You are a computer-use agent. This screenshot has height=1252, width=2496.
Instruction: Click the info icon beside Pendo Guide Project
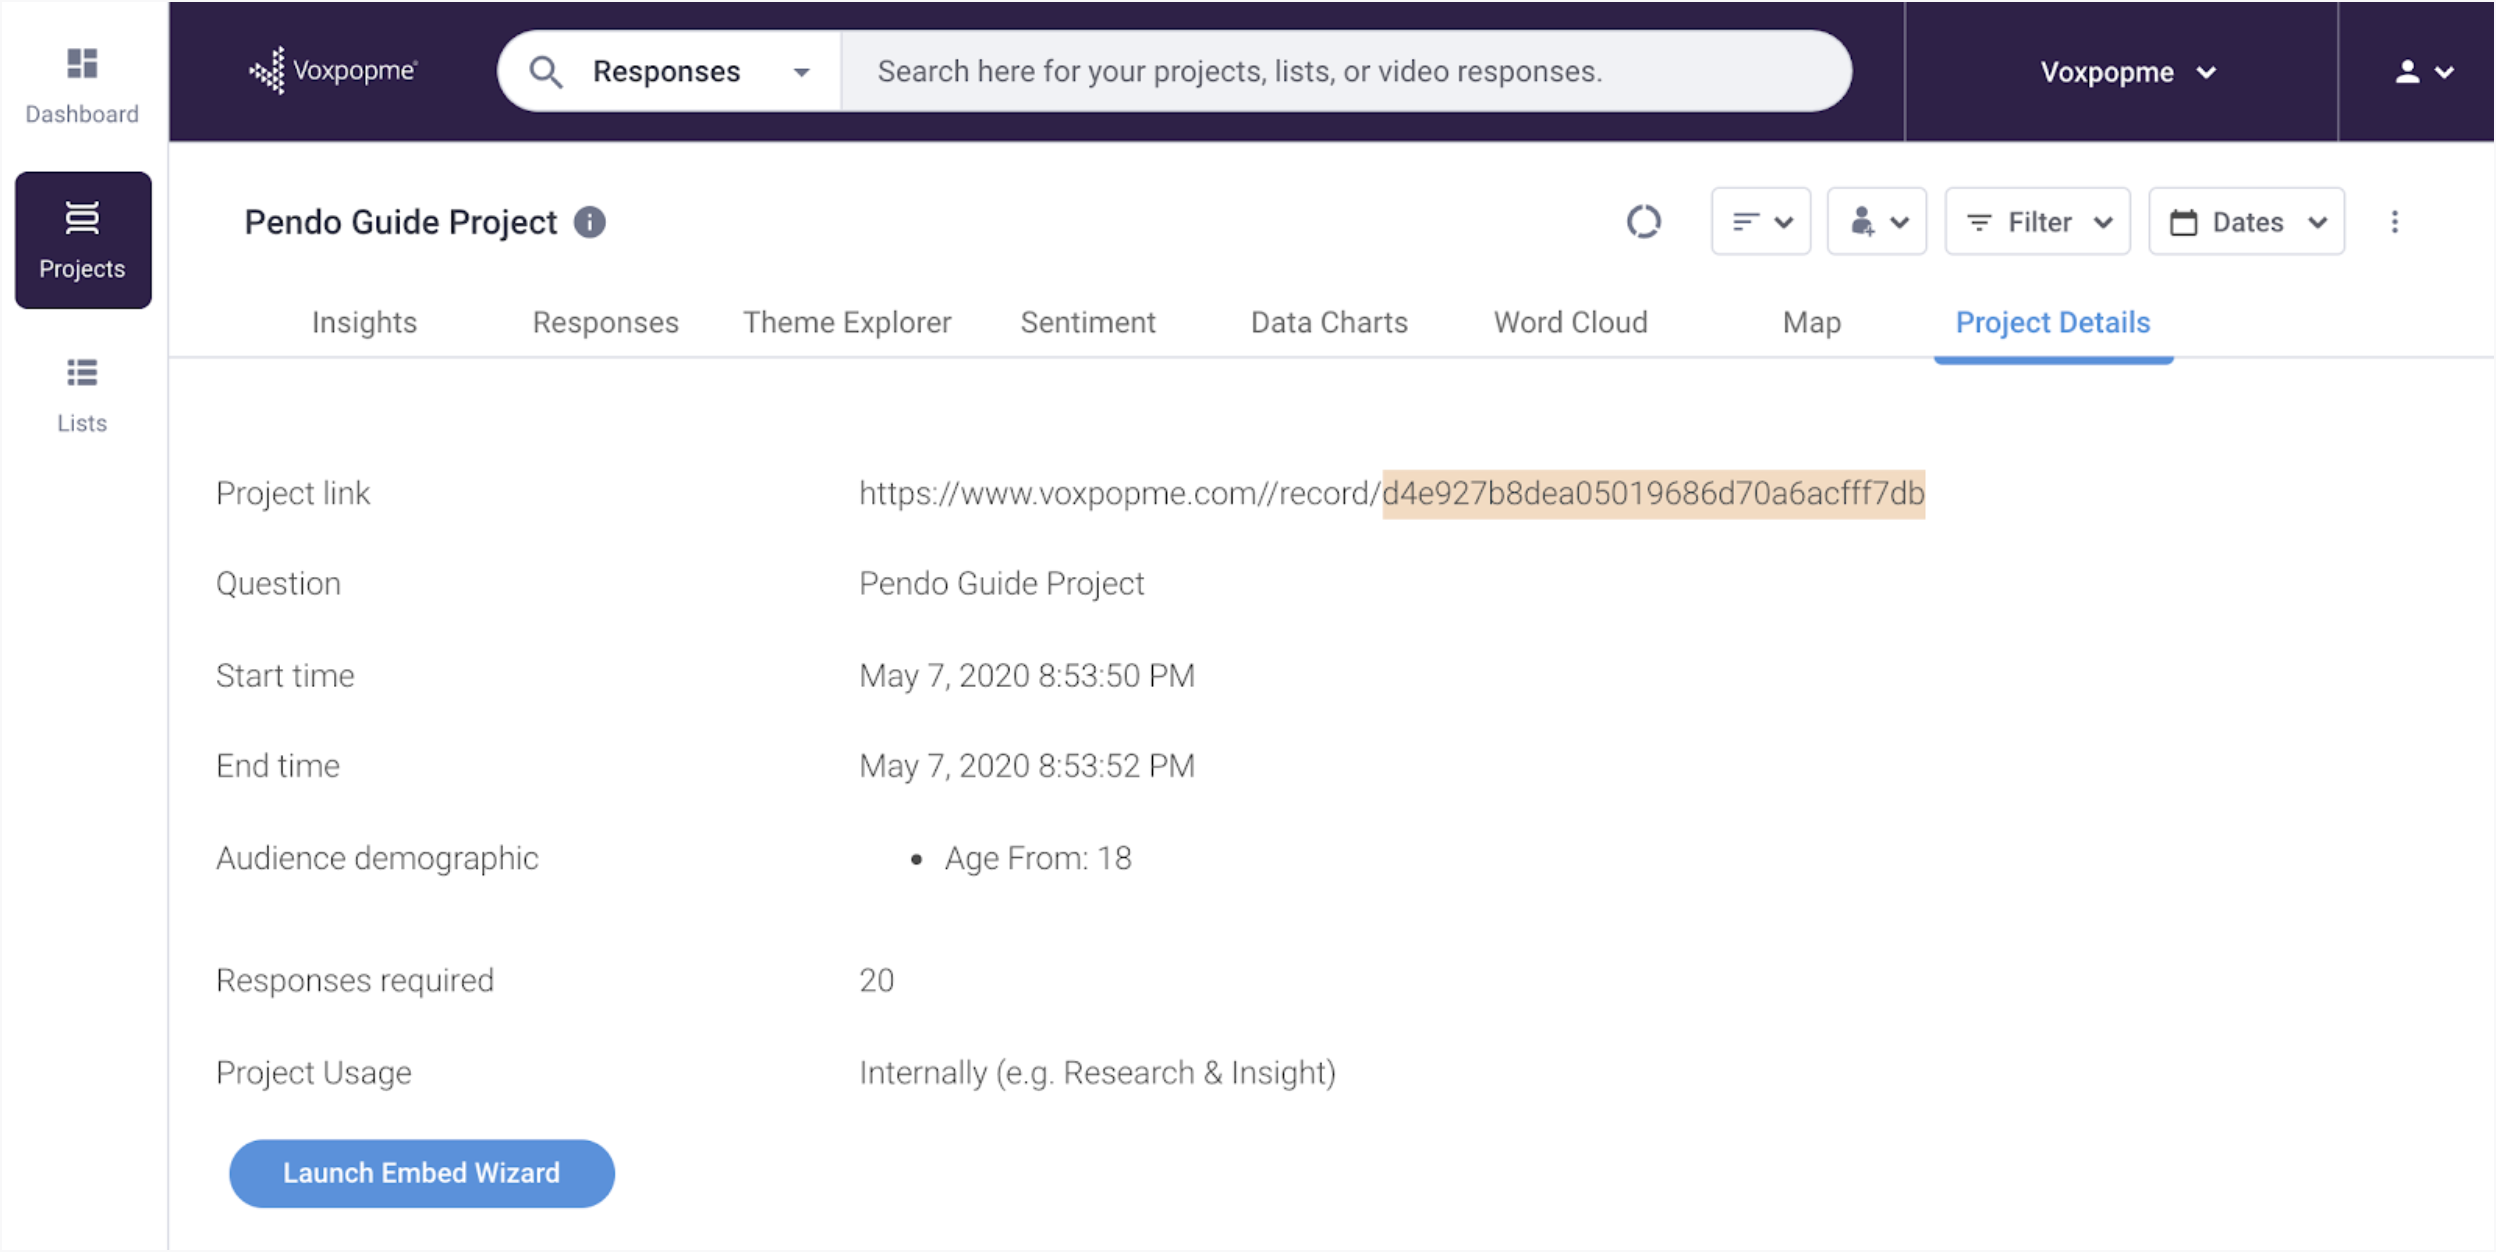pos(590,222)
